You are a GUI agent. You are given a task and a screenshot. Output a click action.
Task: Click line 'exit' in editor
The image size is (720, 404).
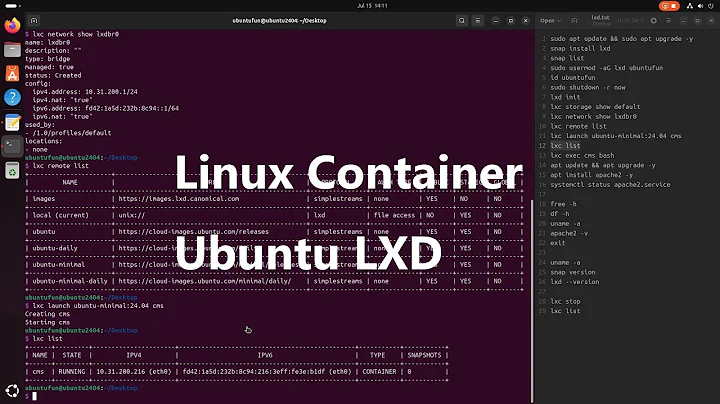(557, 243)
